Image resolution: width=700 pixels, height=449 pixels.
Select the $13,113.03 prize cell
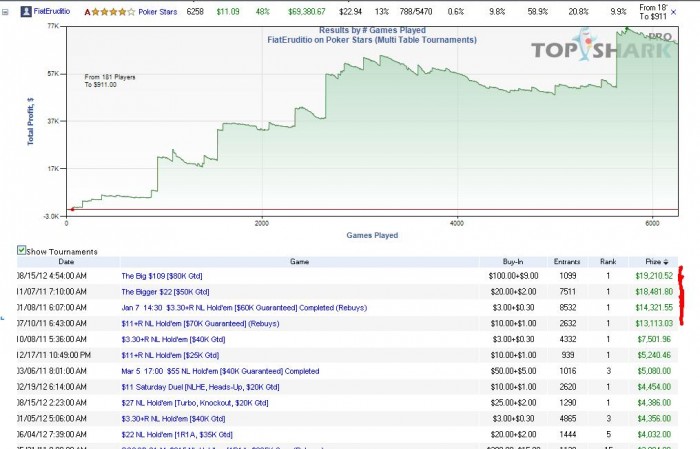coord(654,324)
